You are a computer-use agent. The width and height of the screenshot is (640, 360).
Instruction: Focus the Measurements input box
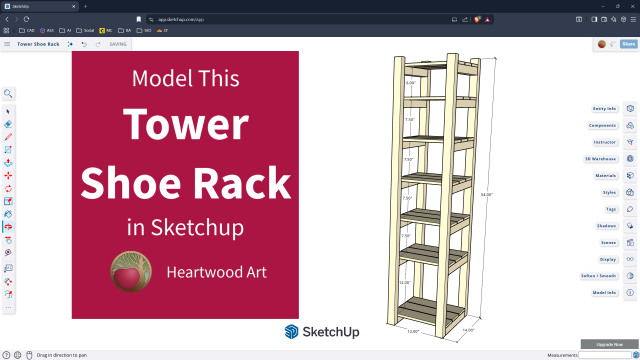coord(604,355)
